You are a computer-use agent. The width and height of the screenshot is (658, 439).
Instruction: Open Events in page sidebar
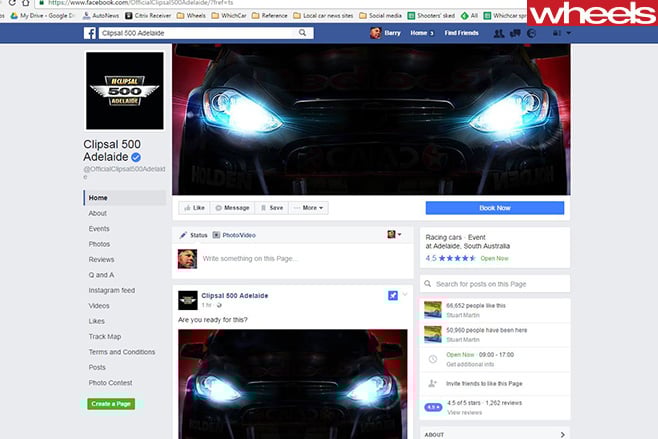pyautogui.click(x=99, y=229)
